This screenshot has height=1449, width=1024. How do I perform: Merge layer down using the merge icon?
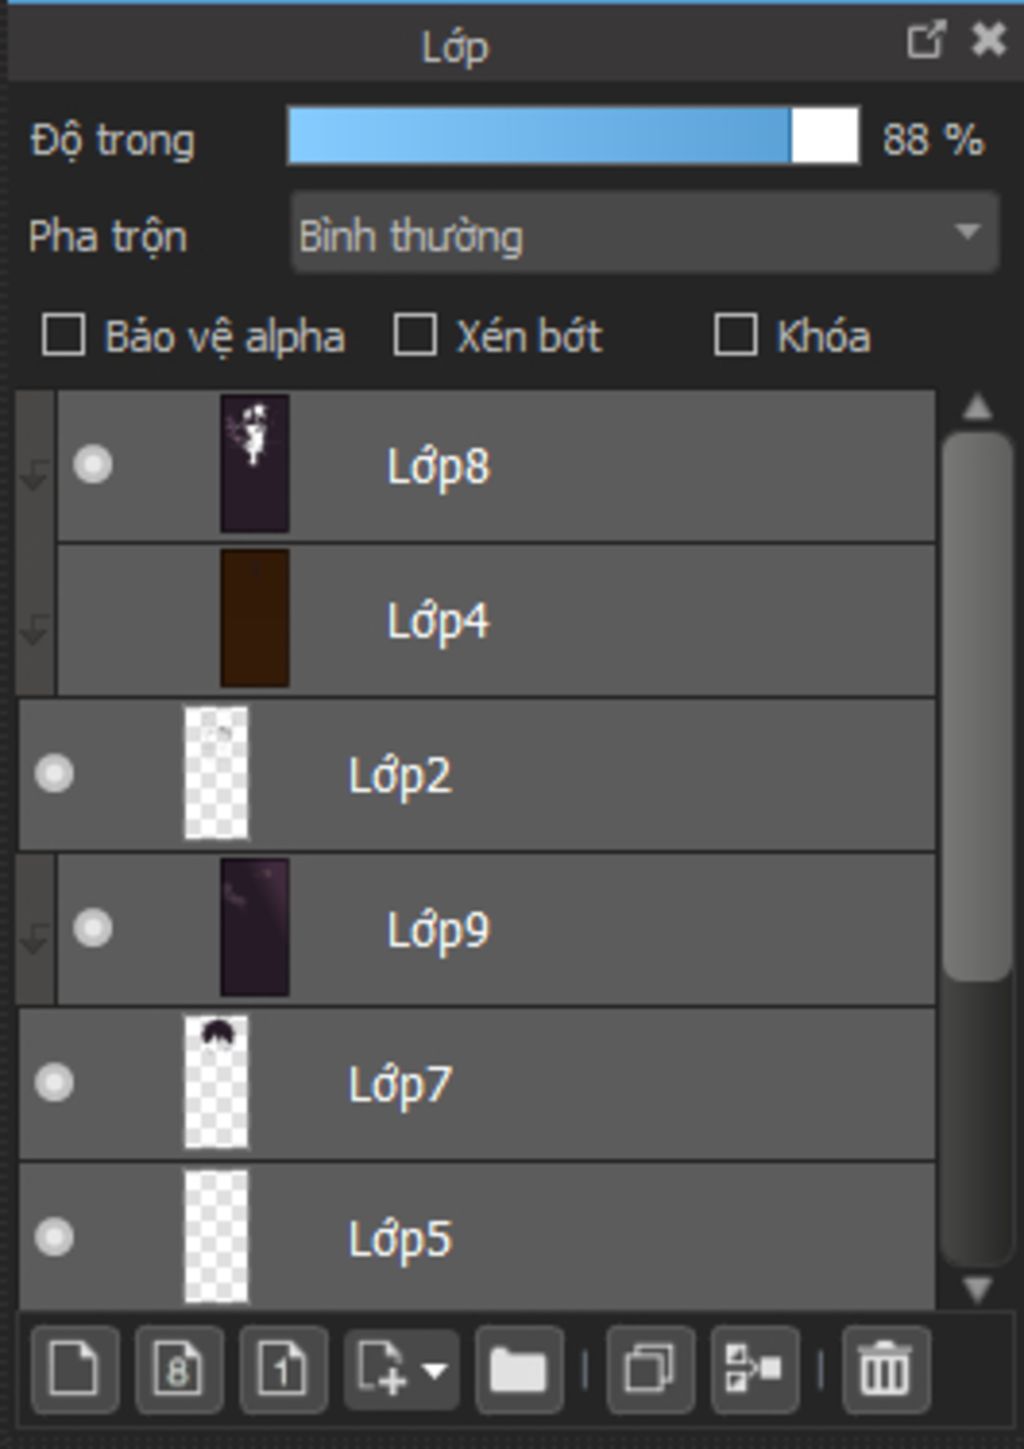(x=754, y=1369)
